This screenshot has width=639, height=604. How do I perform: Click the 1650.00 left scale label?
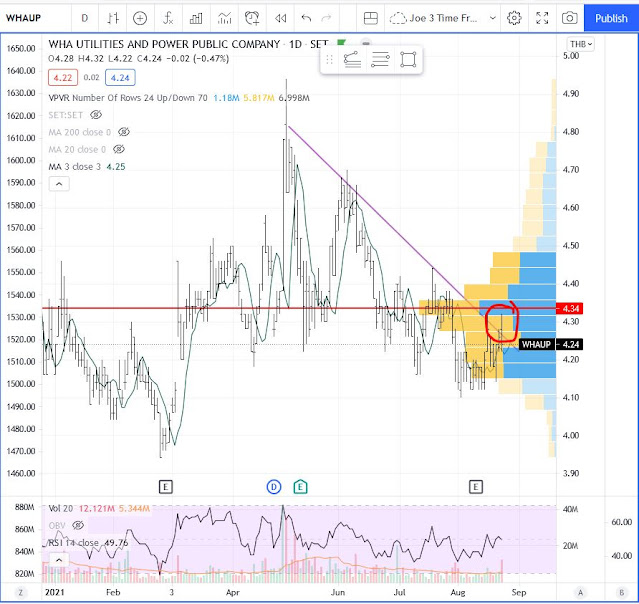(21, 48)
